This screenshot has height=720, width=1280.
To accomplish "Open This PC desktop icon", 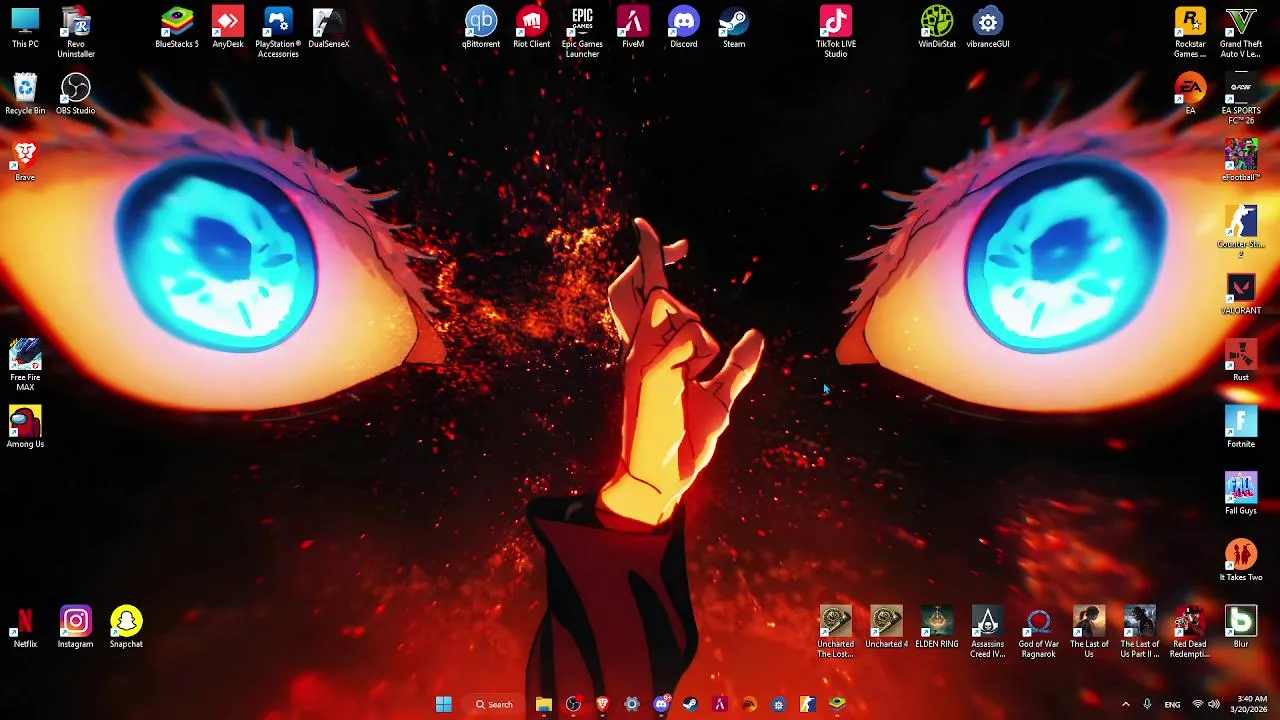I will (x=25, y=28).
